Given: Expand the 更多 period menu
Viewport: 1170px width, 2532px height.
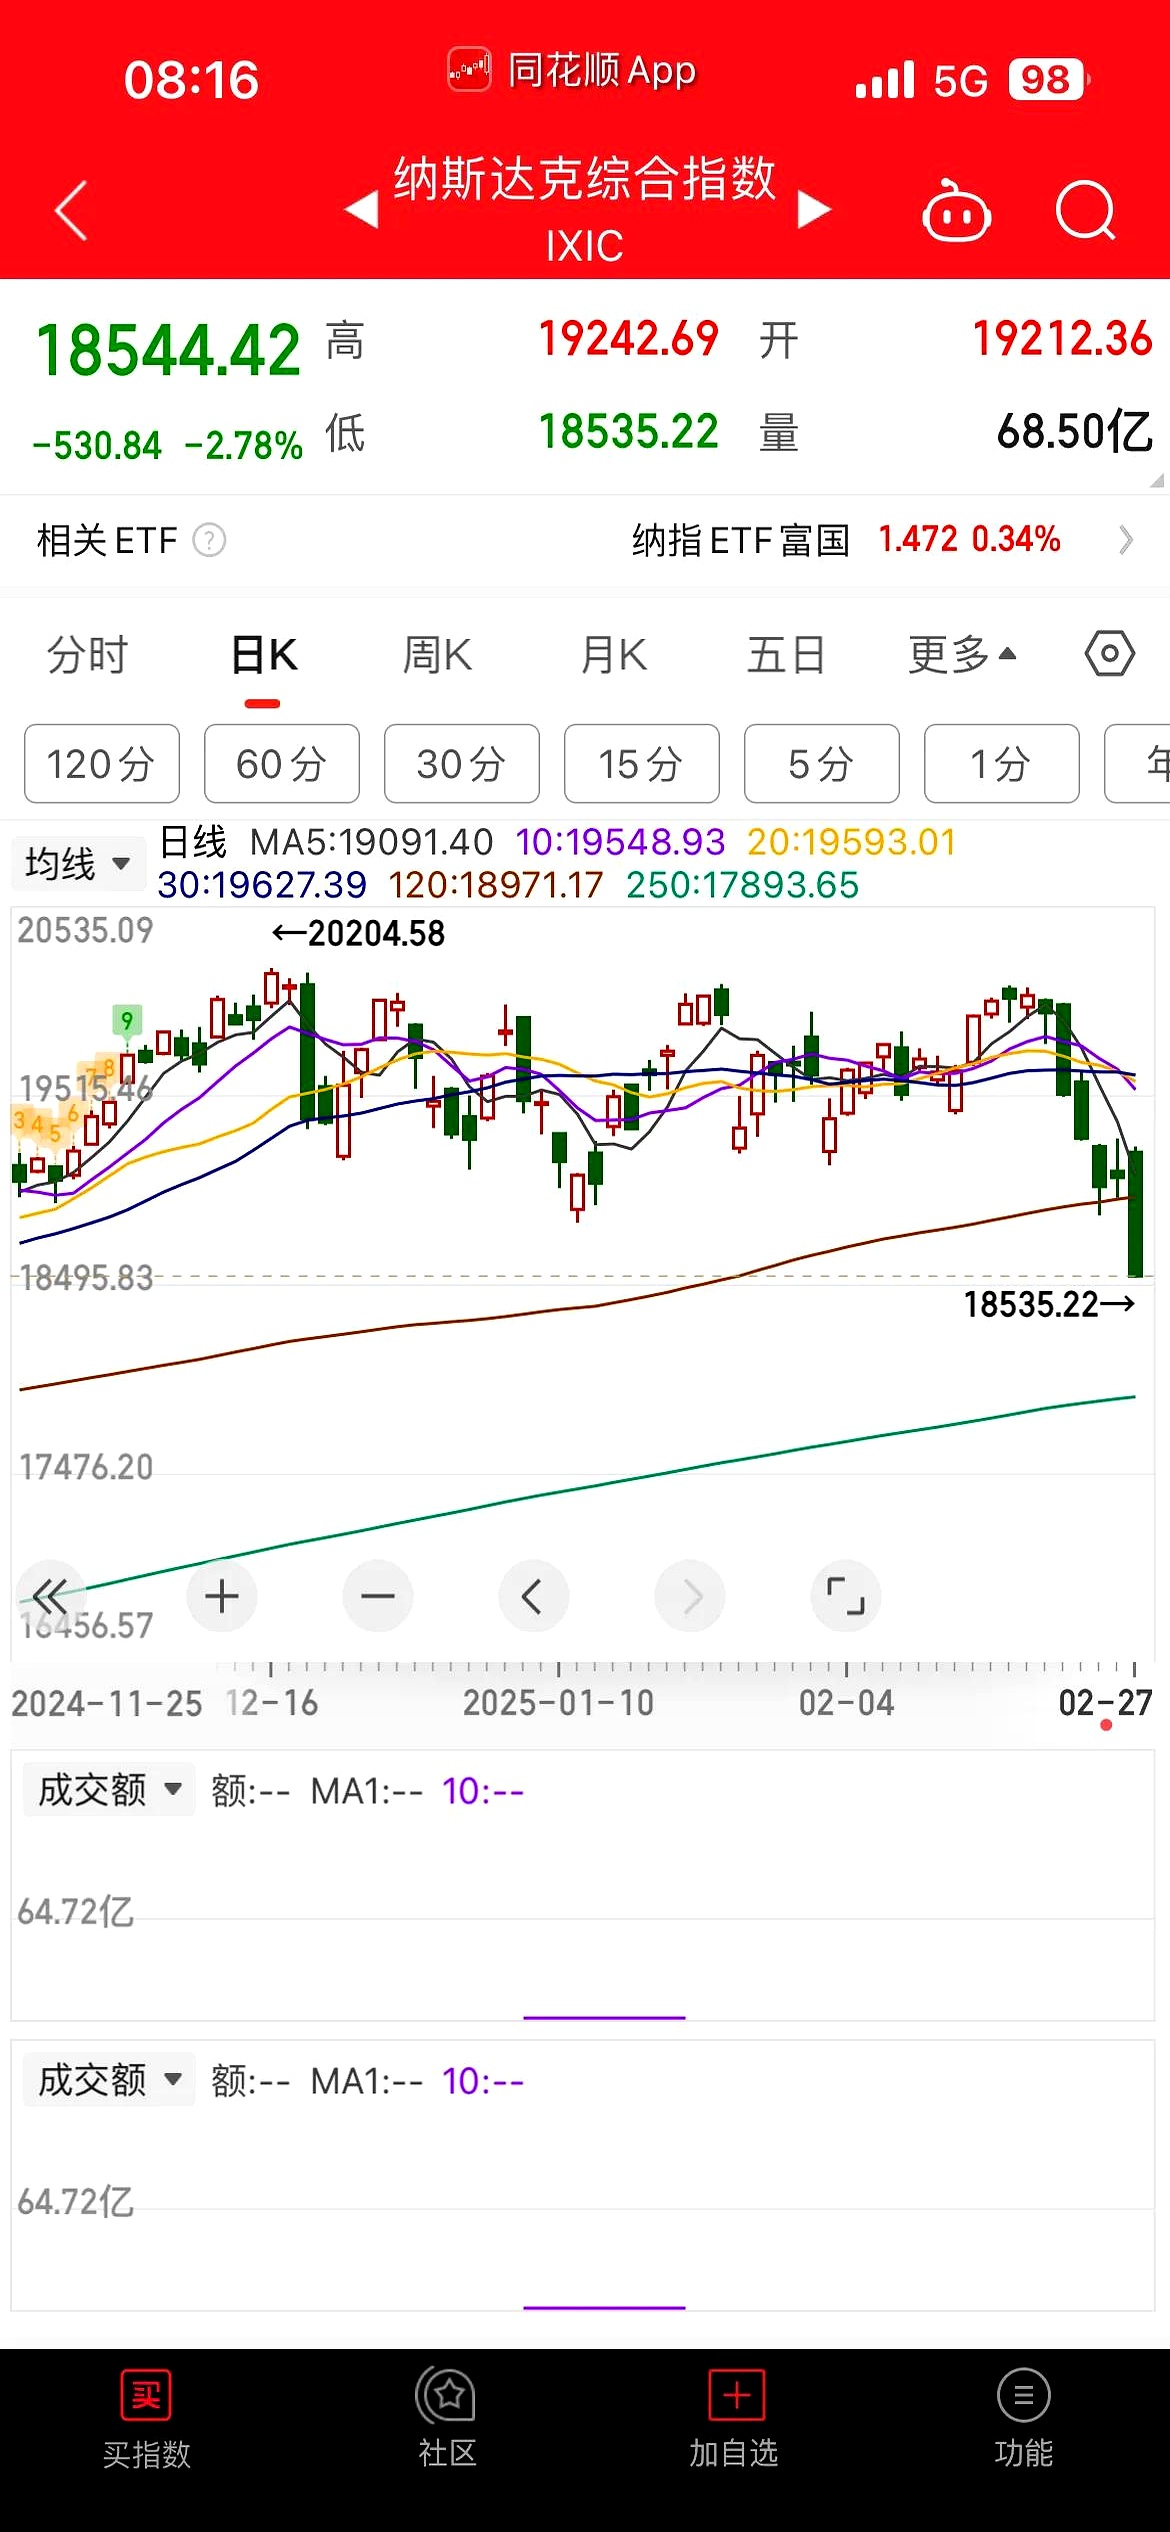Looking at the screenshot, I should 961,655.
